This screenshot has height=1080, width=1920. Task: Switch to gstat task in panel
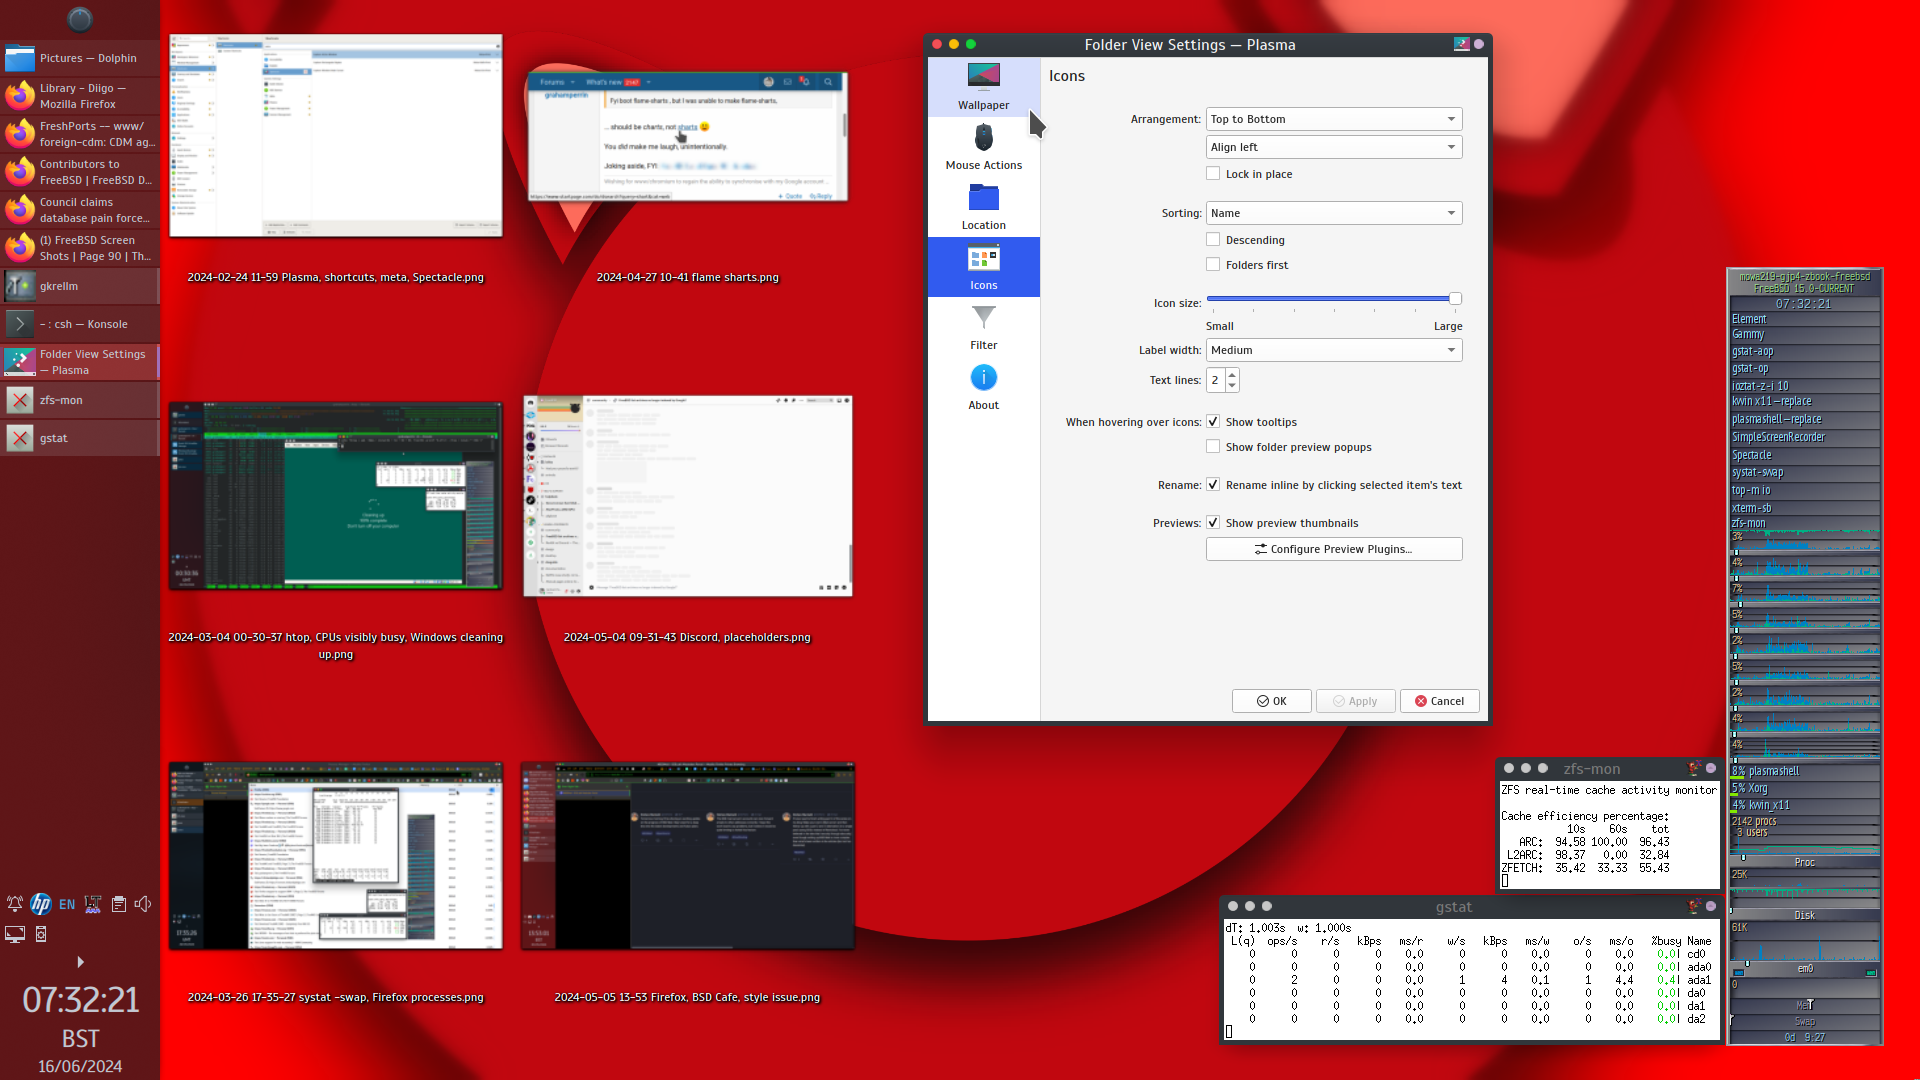[x=80, y=438]
